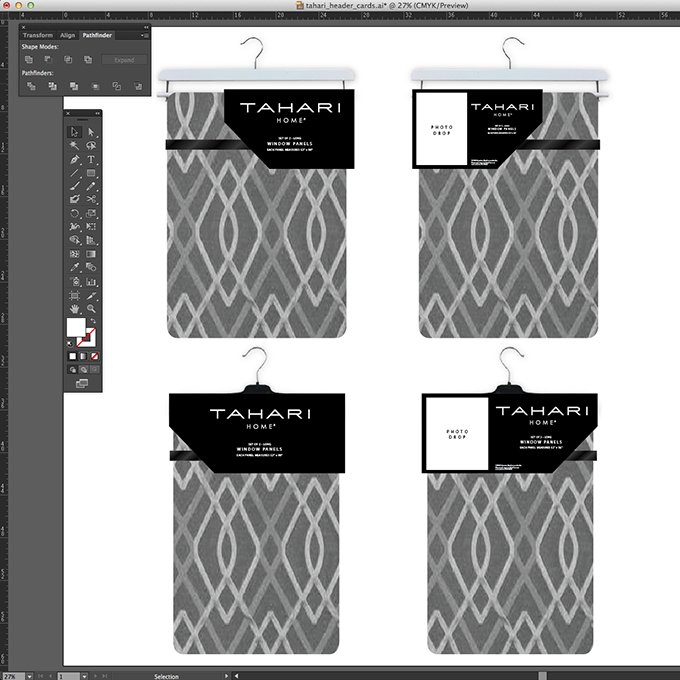Select the Rectangle tool
Image resolution: width=680 pixels, height=680 pixels.
point(91,173)
